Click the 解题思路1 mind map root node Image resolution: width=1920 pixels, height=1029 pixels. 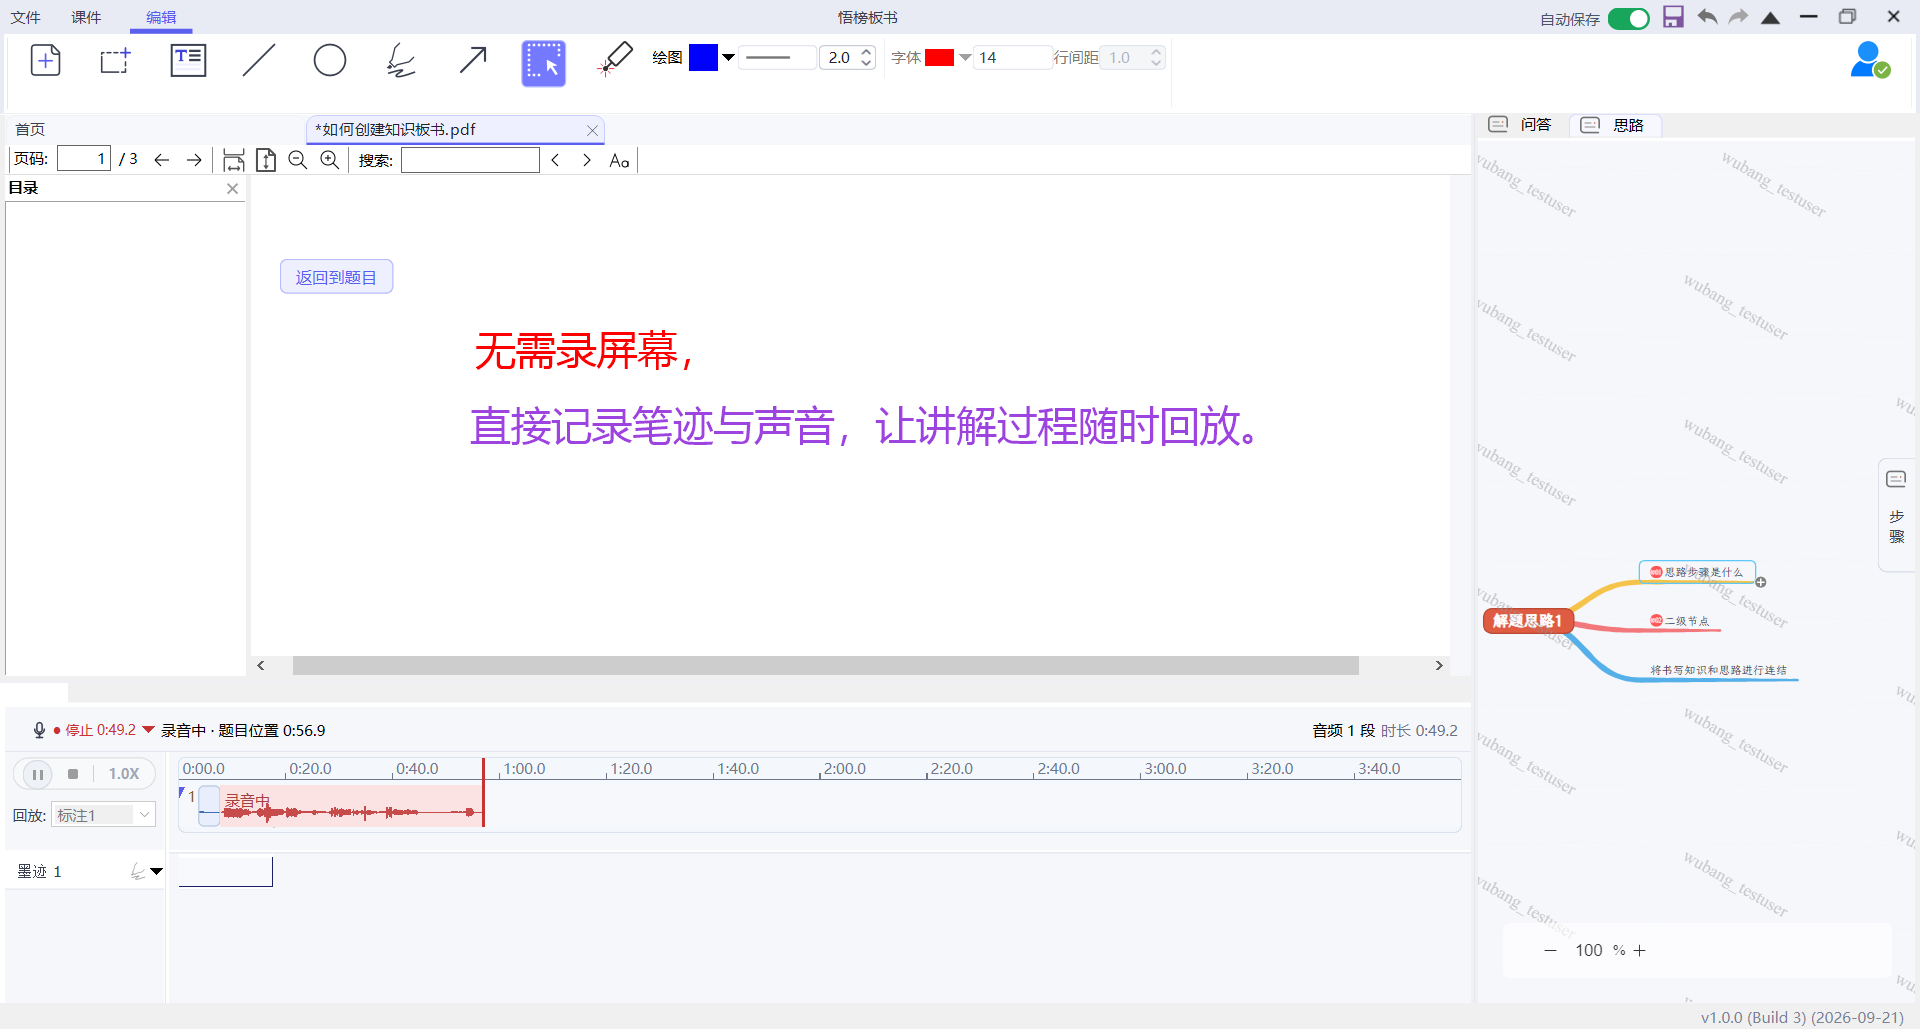[x=1528, y=621]
